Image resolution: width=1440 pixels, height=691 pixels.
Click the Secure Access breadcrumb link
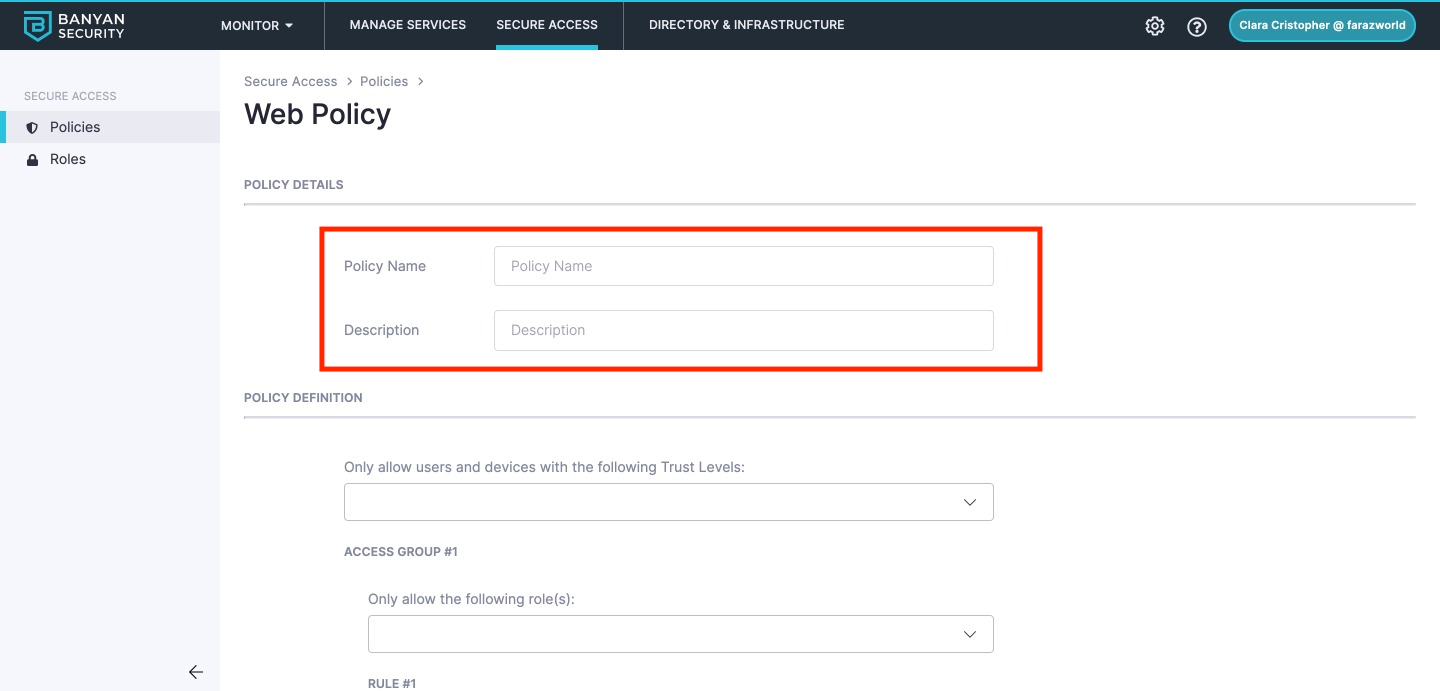(291, 81)
